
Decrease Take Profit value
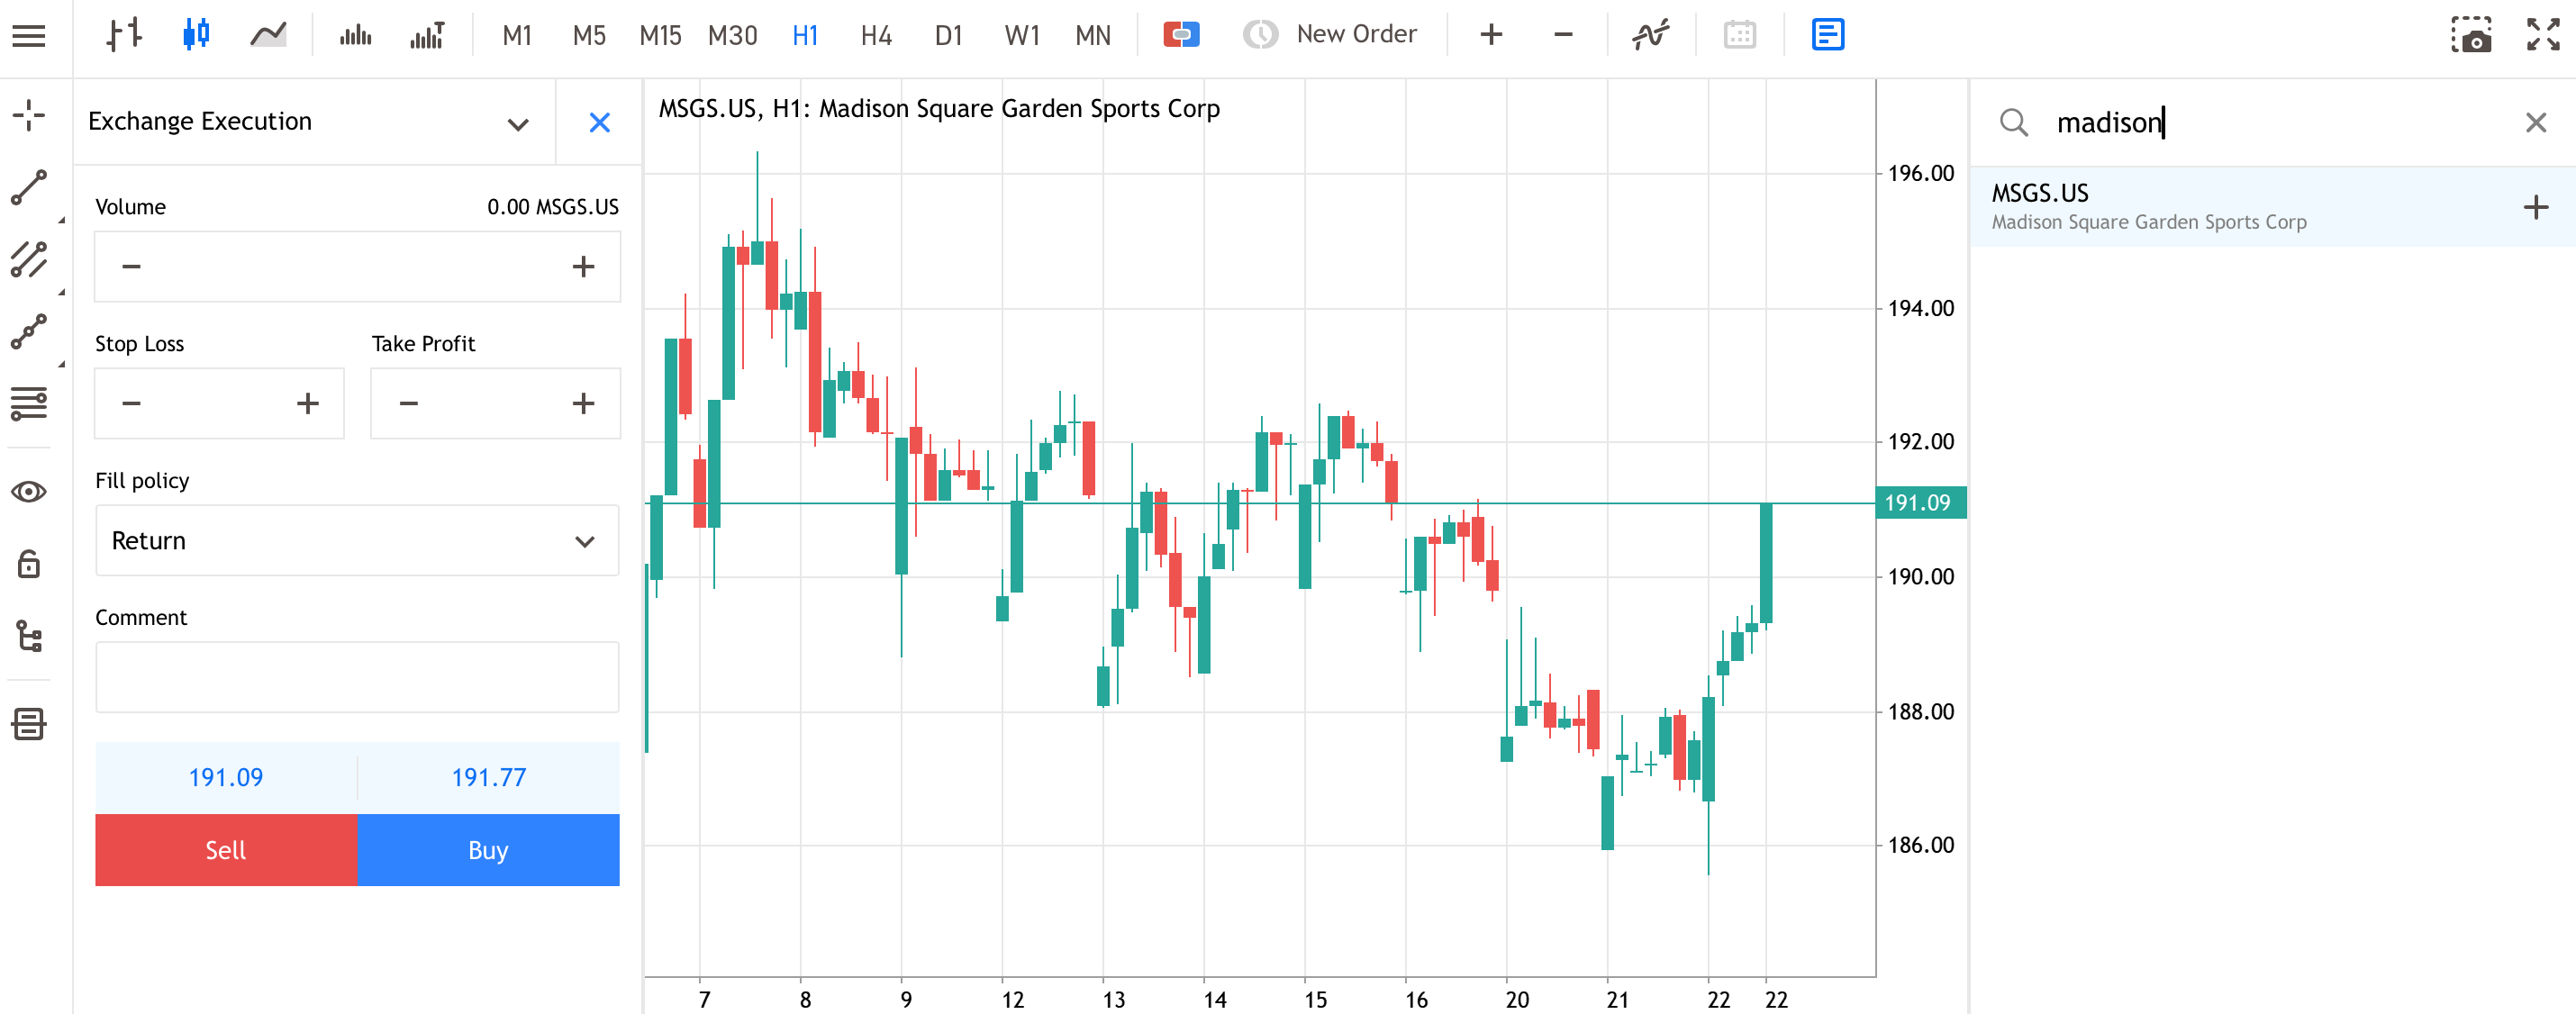[x=408, y=403]
